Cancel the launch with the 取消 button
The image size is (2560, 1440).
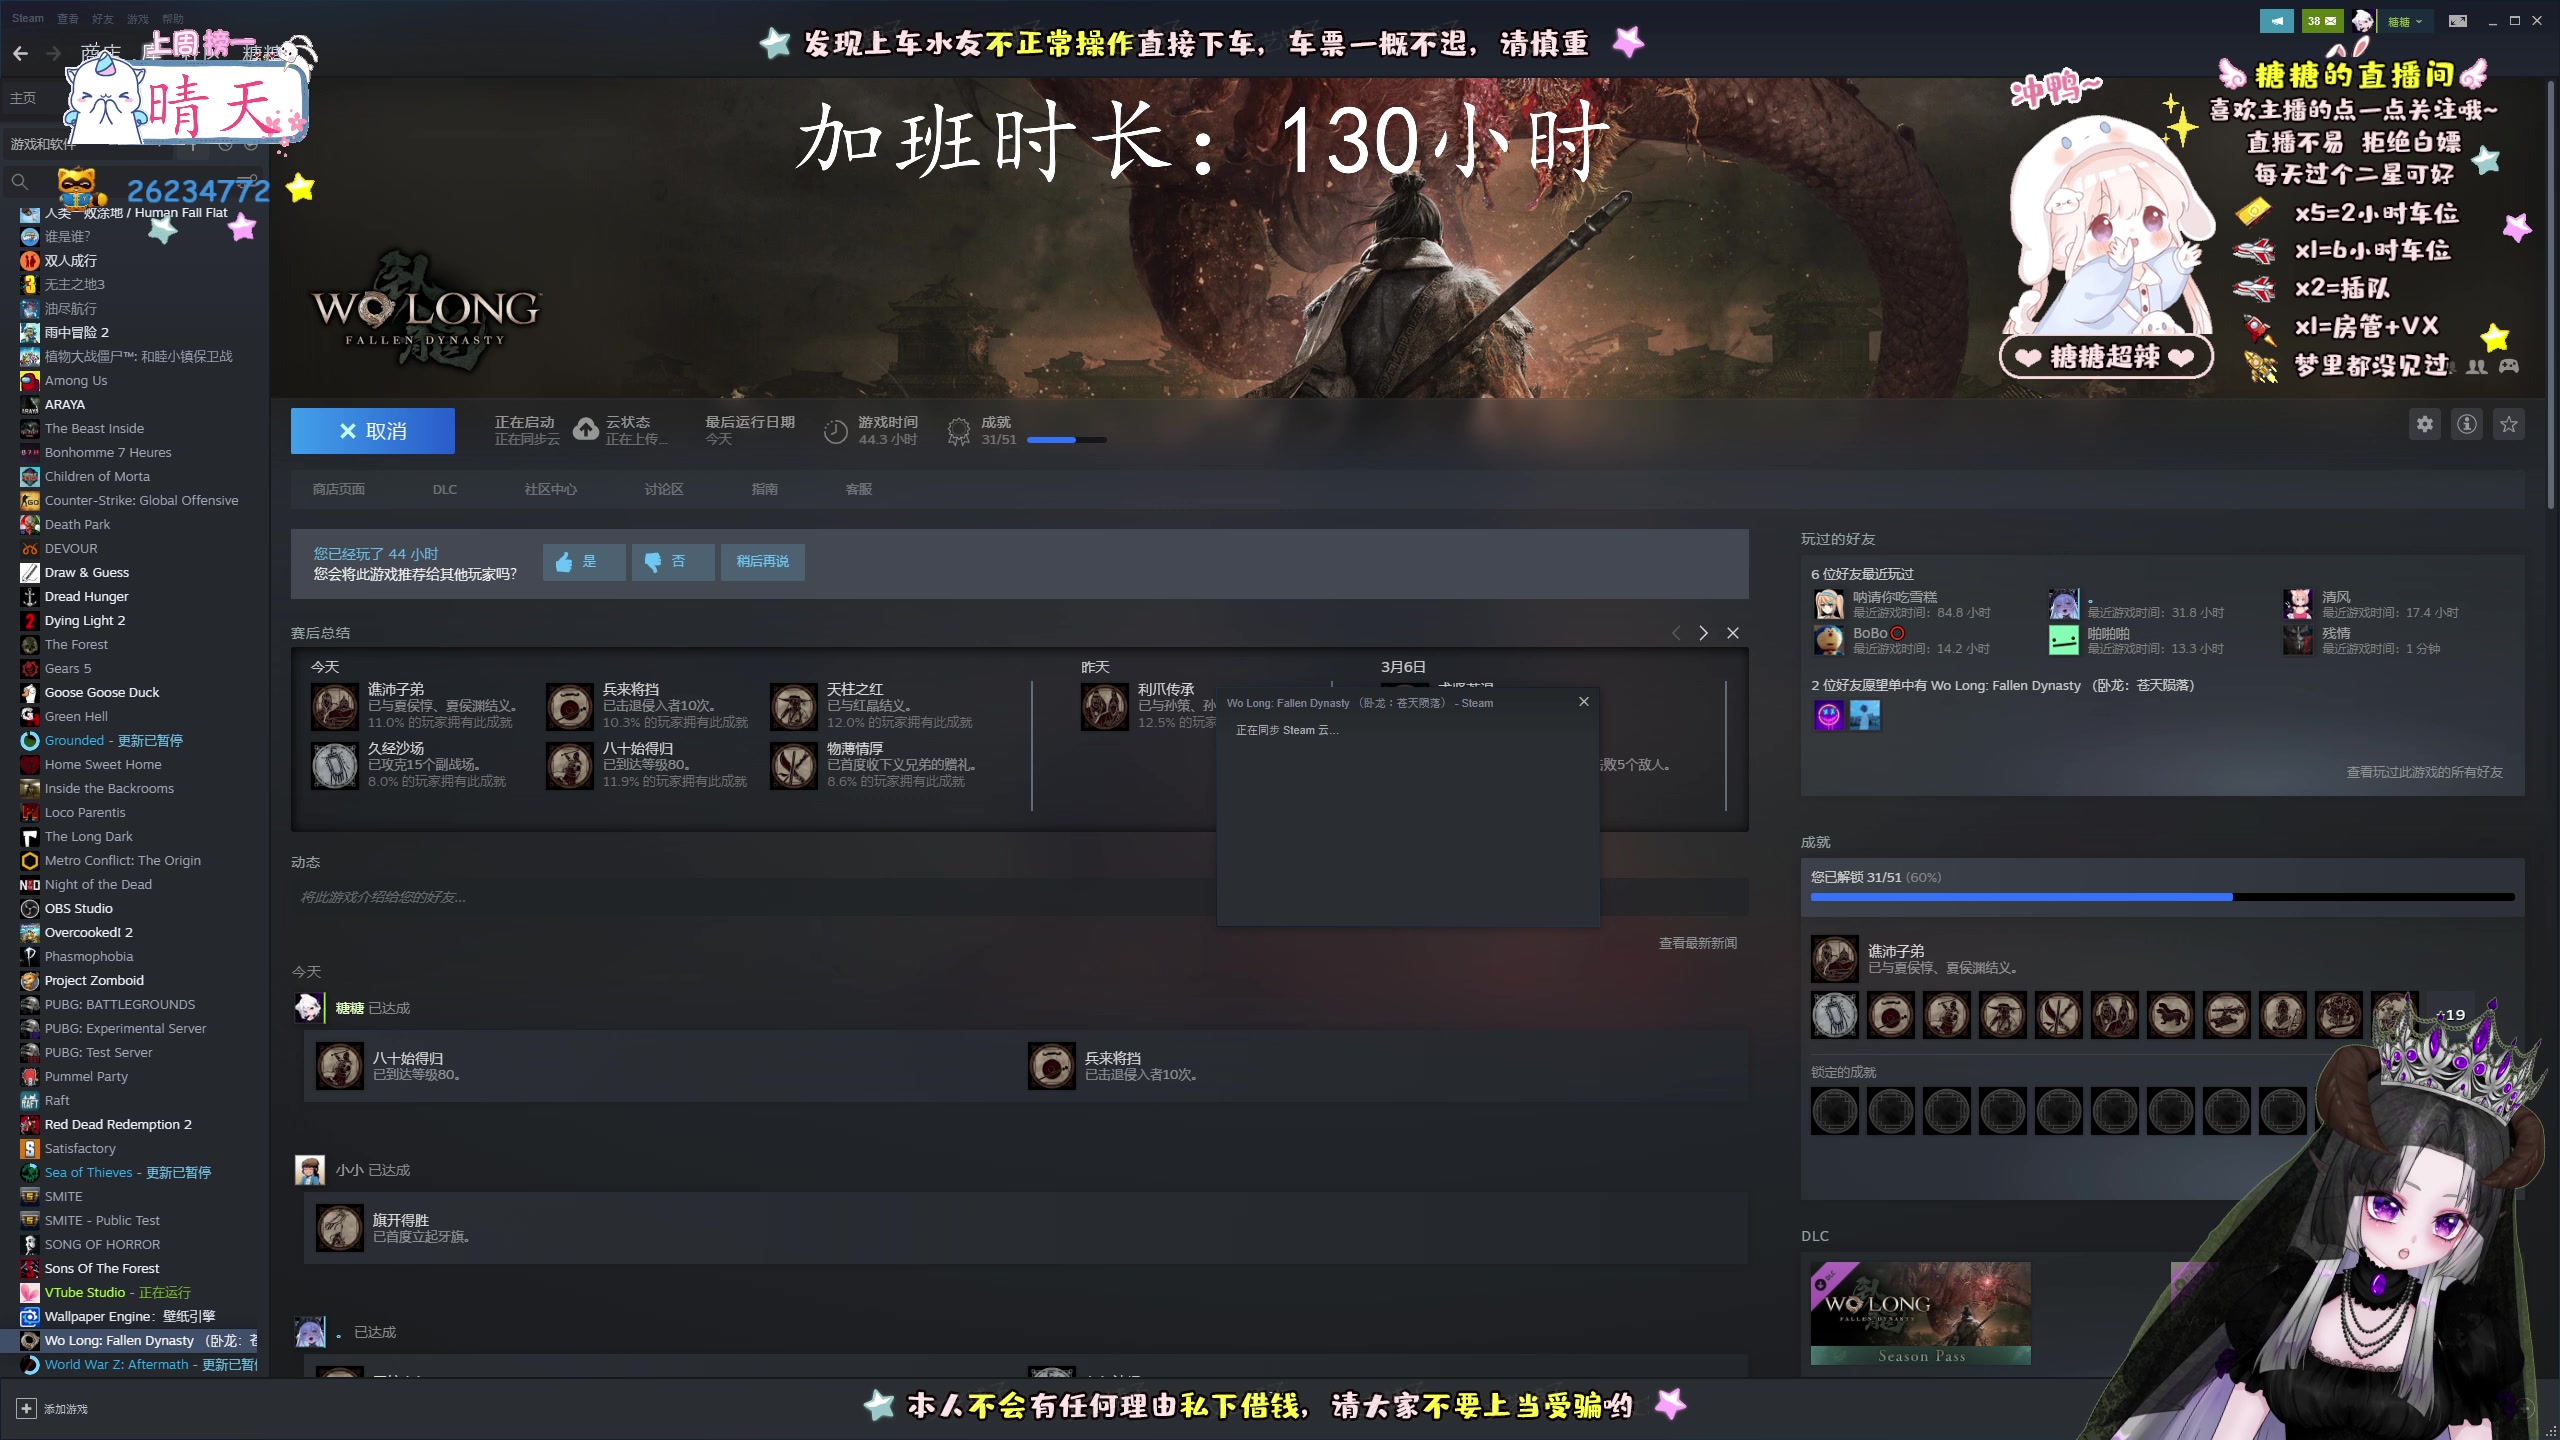373,431
